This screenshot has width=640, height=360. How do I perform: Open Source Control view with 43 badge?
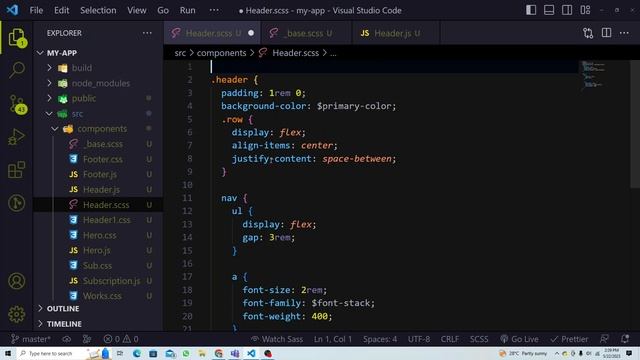17,104
